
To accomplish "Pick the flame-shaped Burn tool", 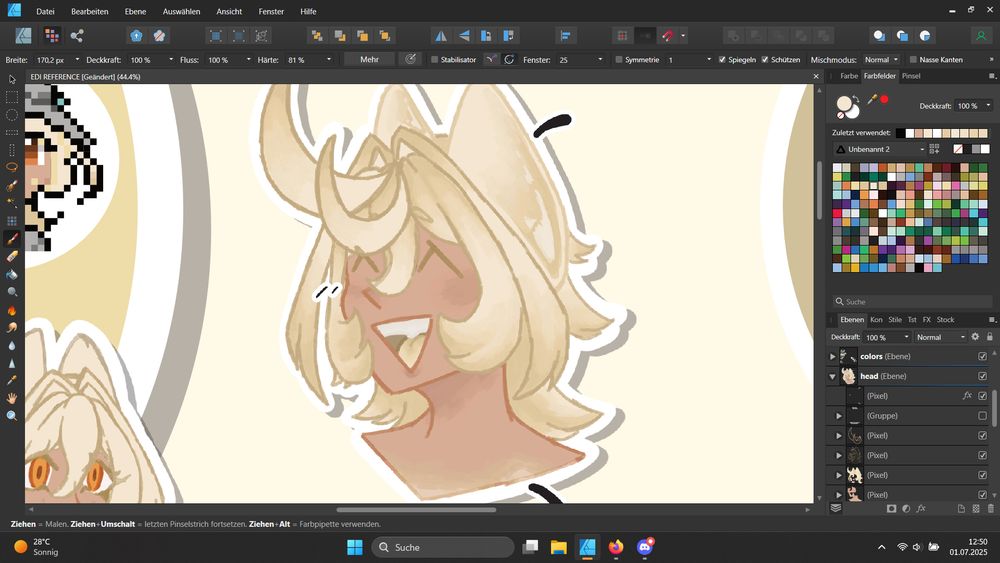I will tap(12, 311).
